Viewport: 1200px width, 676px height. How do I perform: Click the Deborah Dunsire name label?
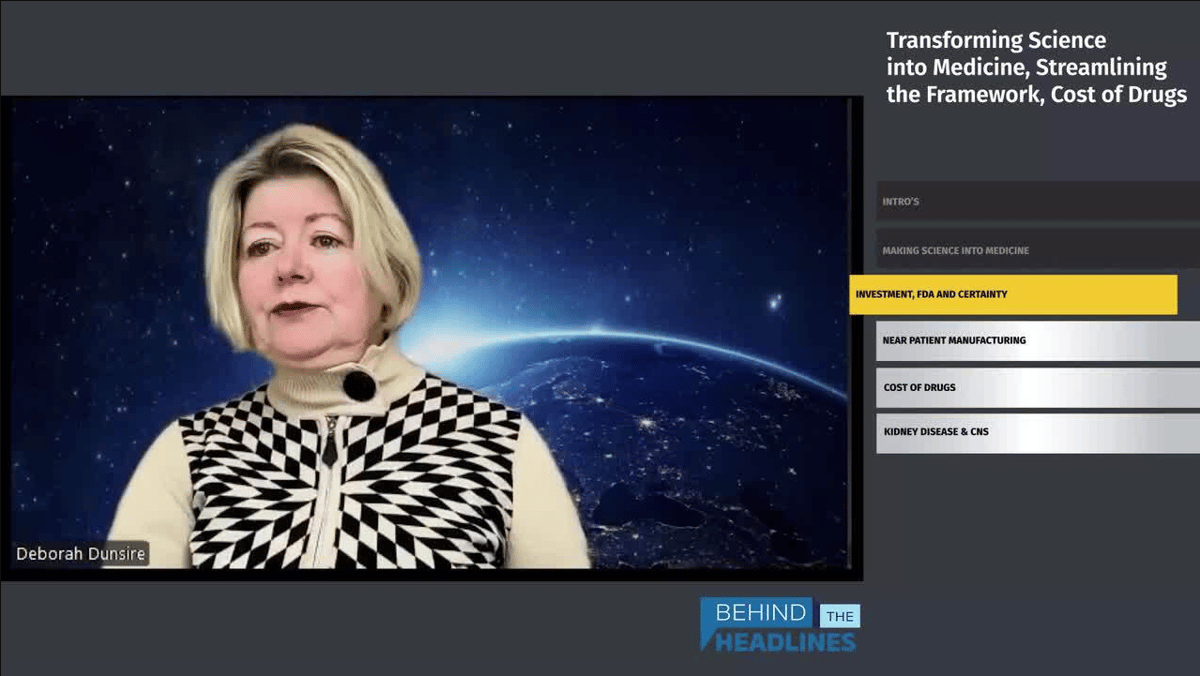point(82,553)
